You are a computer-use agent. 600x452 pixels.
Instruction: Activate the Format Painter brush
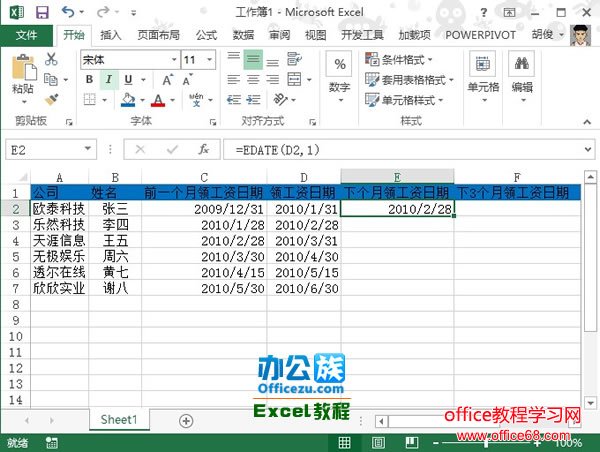tap(51, 100)
